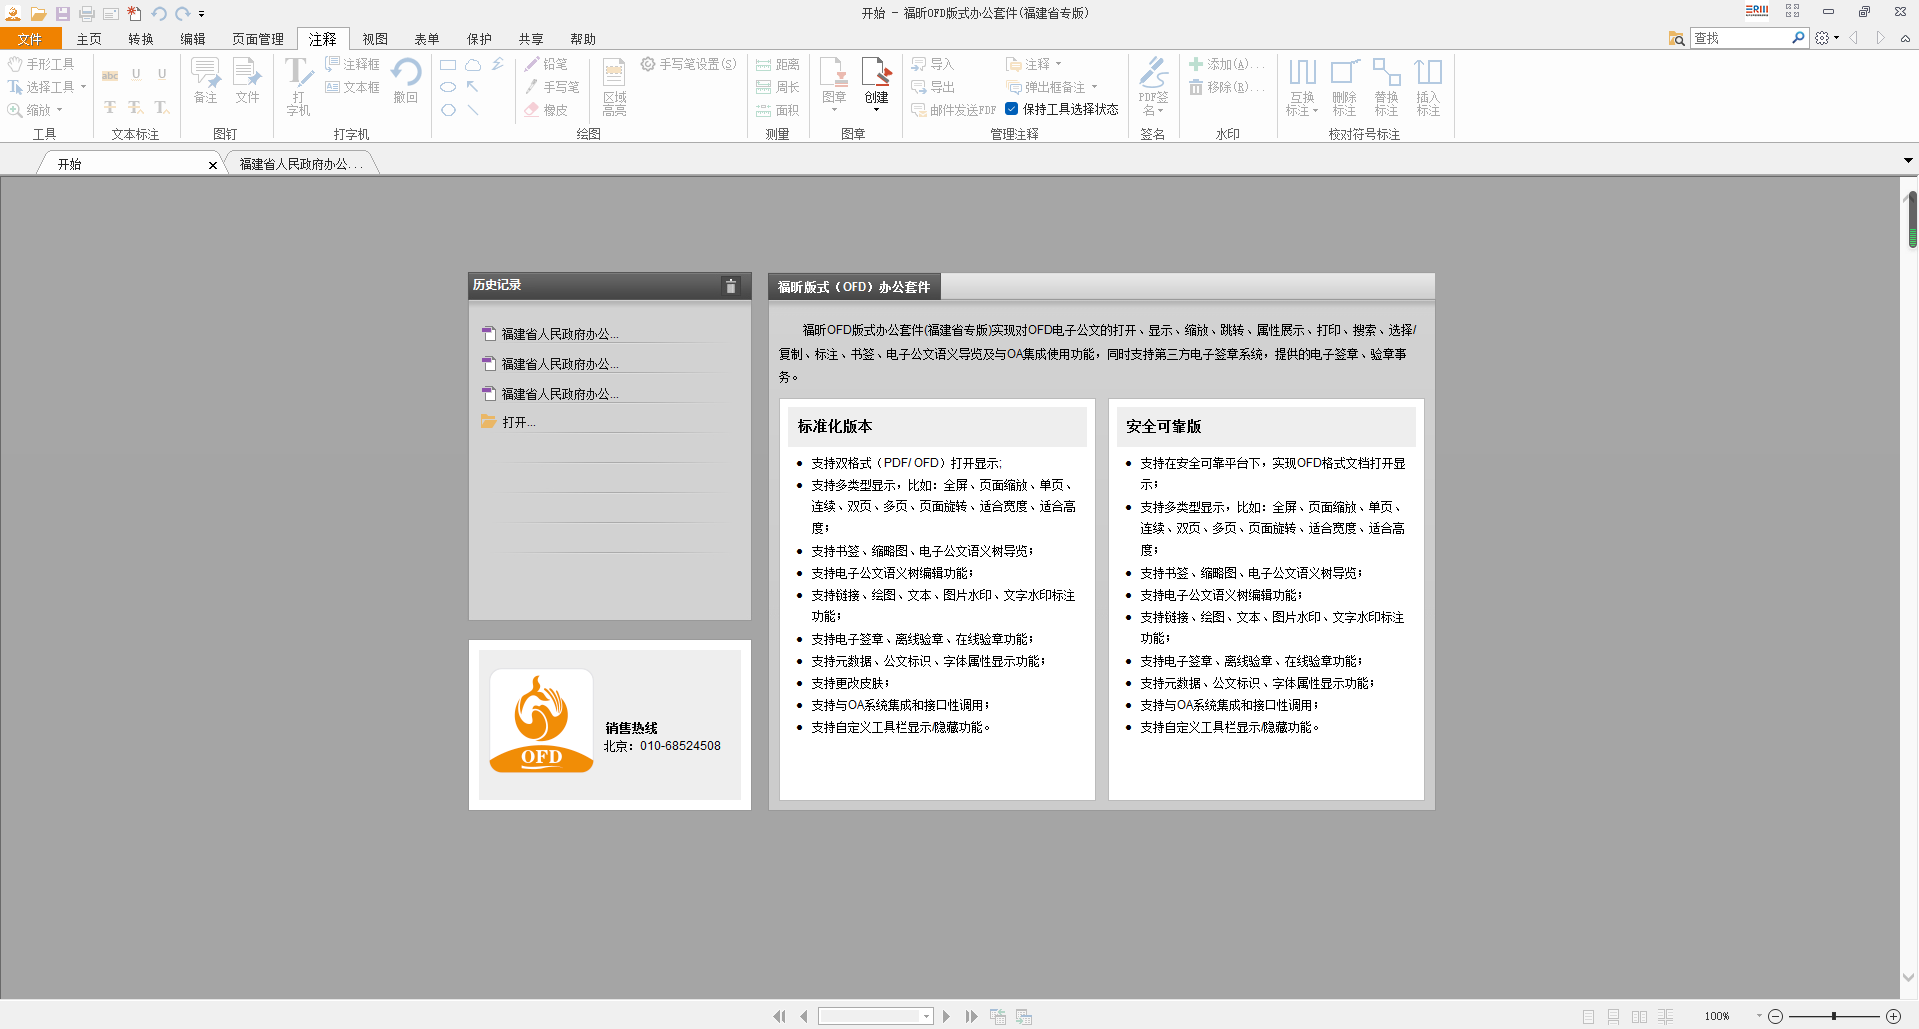1919x1029 pixels.
Task: Expand the page number combo box
Action: click(927, 1016)
